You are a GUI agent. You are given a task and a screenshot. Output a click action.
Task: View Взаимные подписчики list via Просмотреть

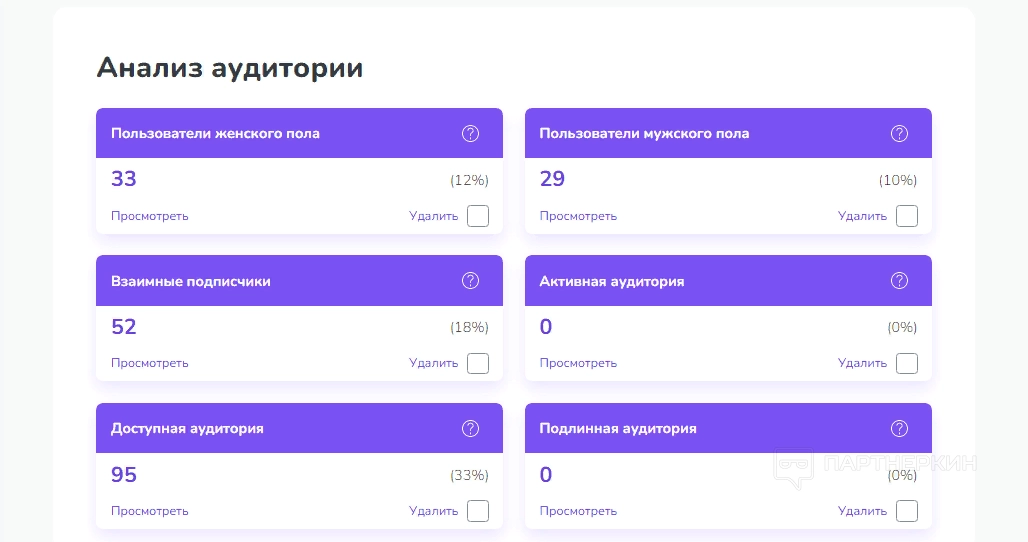(x=150, y=363)
